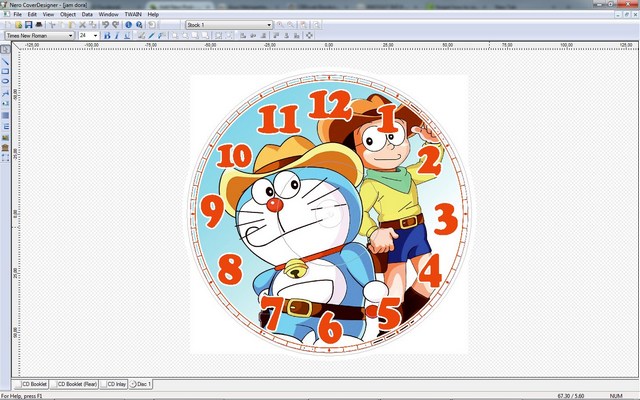640x400 pixels.
Task: Click the cursor coordinates 67.30 / 5.60 readout
Action: point(571,396)
